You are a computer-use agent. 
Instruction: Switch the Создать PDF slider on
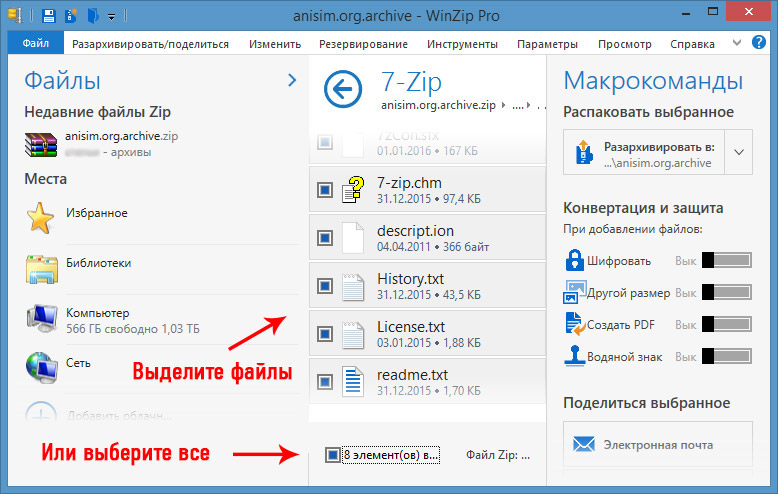tap(726, 324)
